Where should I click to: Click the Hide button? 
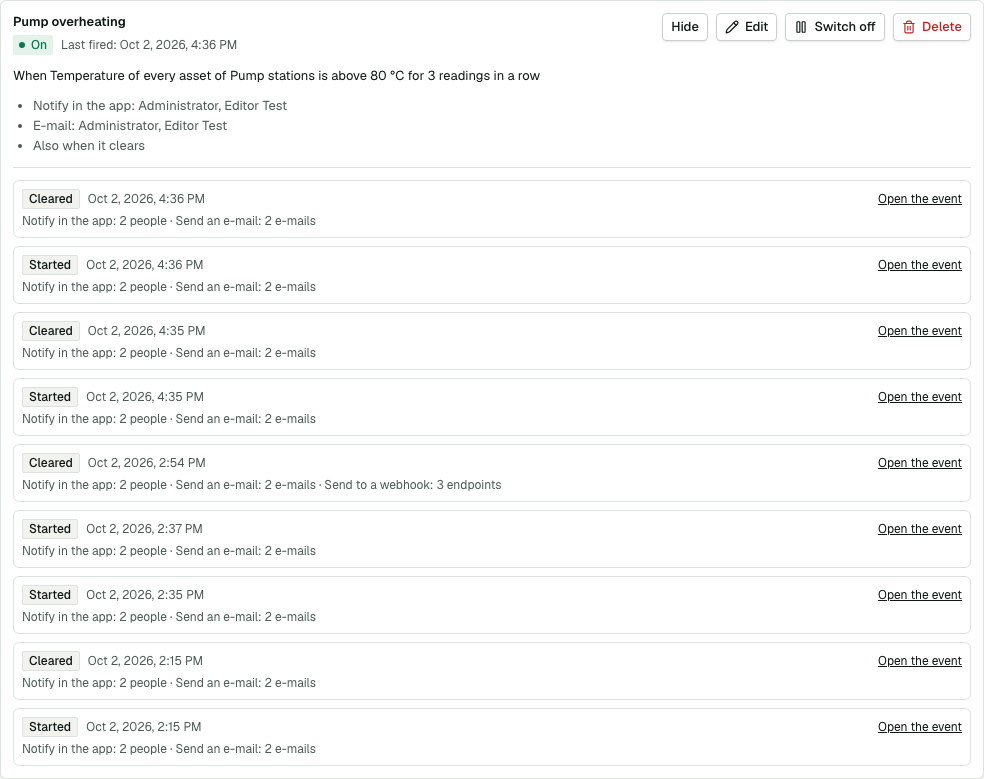tap(685, 27)
